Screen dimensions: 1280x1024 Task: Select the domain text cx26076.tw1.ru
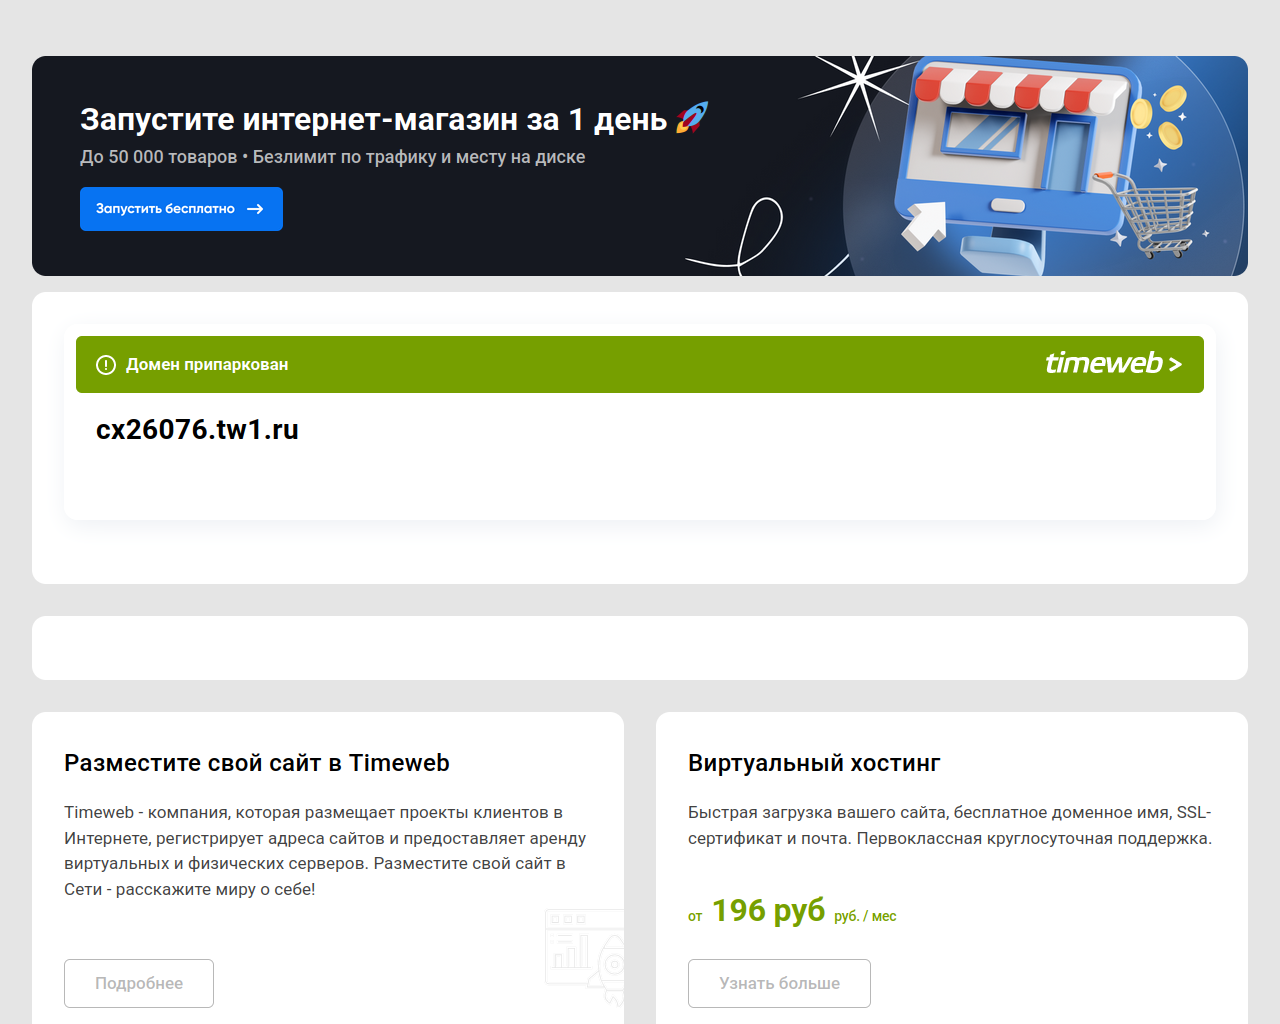pos(197,429)
